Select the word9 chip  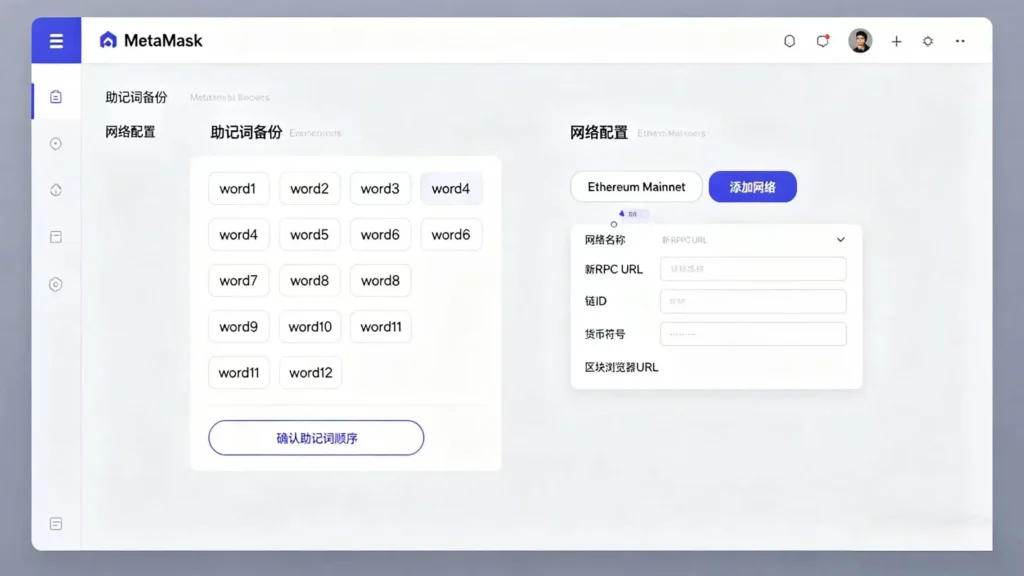point(238,327)
